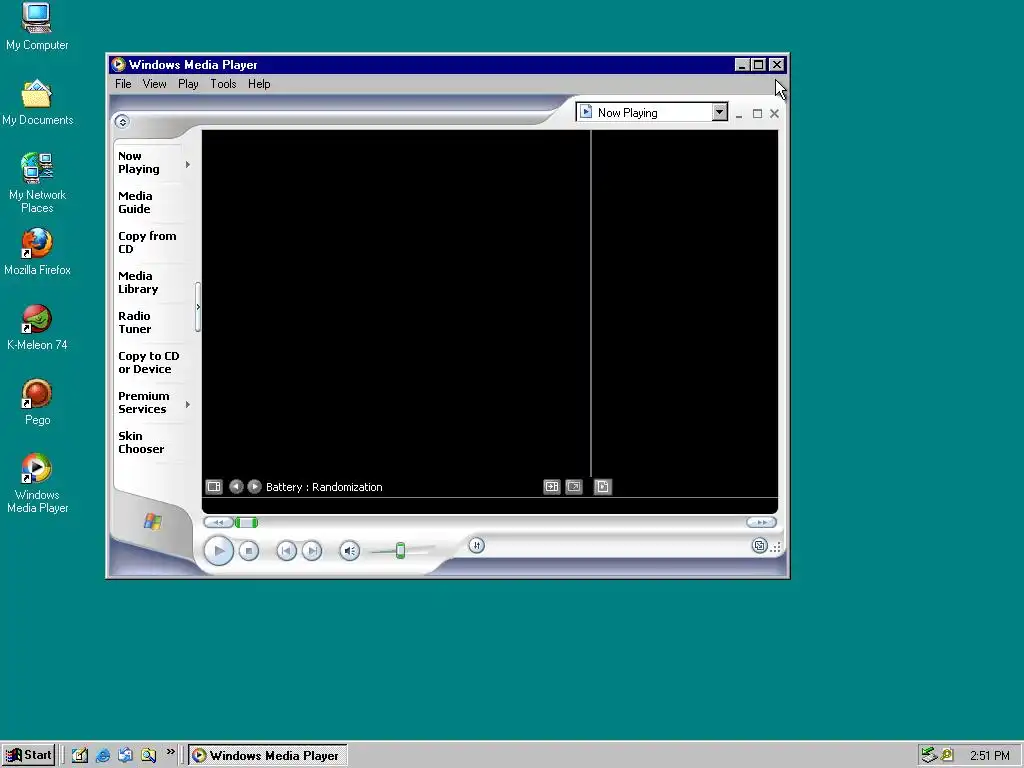Toggle the playlist pane display
The width and height of the screenshot is (1024, 768).
click(x=552, y=487)
